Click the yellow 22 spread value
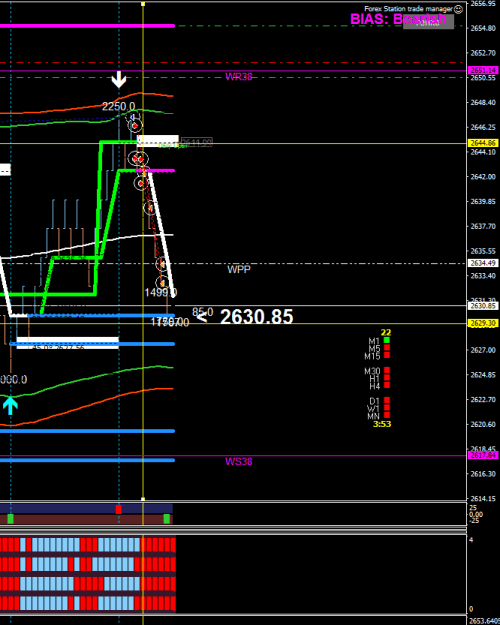The image size is (500, 625). point(386,332)
